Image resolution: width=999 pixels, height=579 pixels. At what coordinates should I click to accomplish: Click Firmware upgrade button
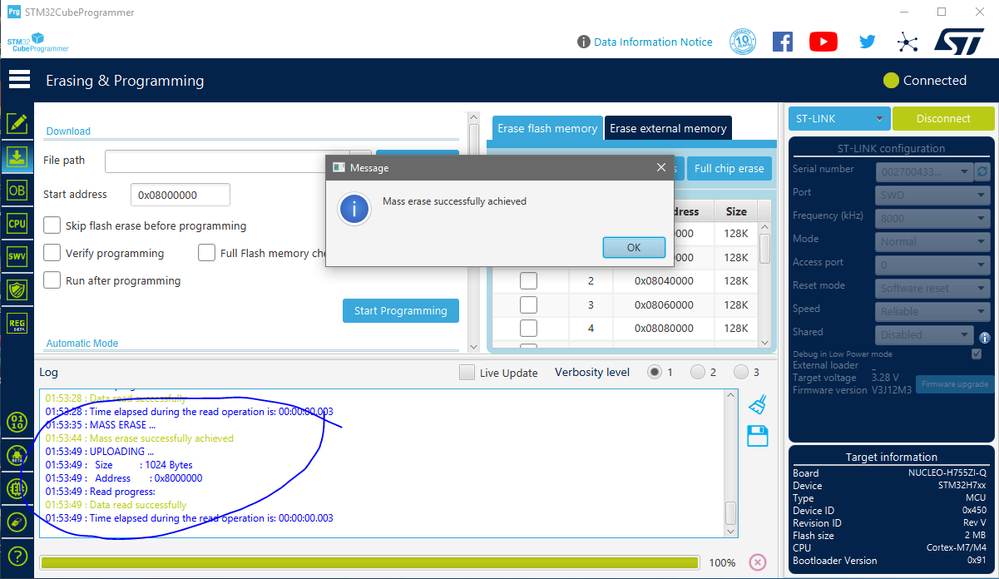pyautogui.click(x=954, y=384)
